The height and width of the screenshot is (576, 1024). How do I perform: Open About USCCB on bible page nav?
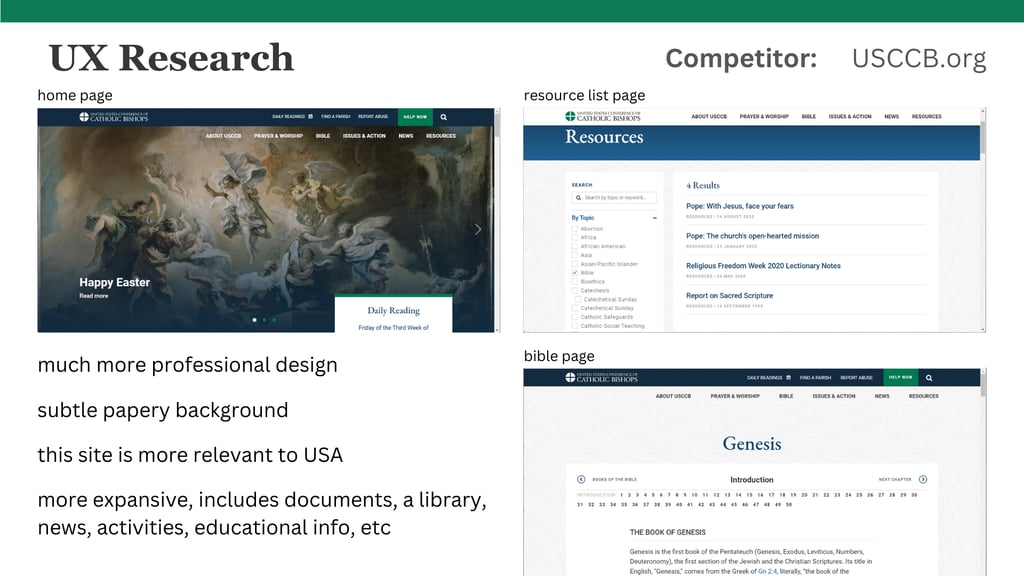pyautogui.click(x=673, y=396)
